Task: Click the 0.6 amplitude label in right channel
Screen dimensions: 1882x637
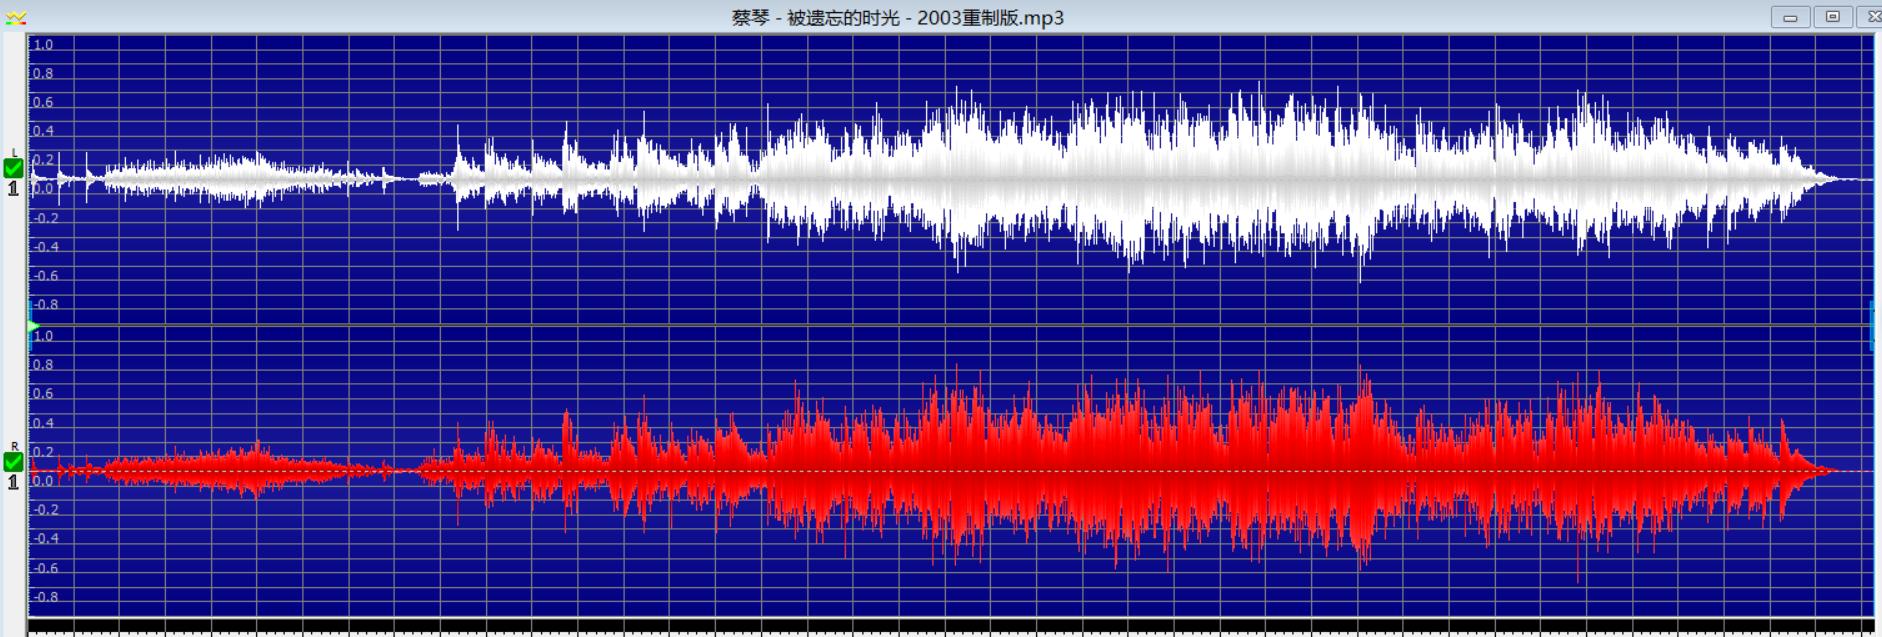Action: tap(43, 394)
